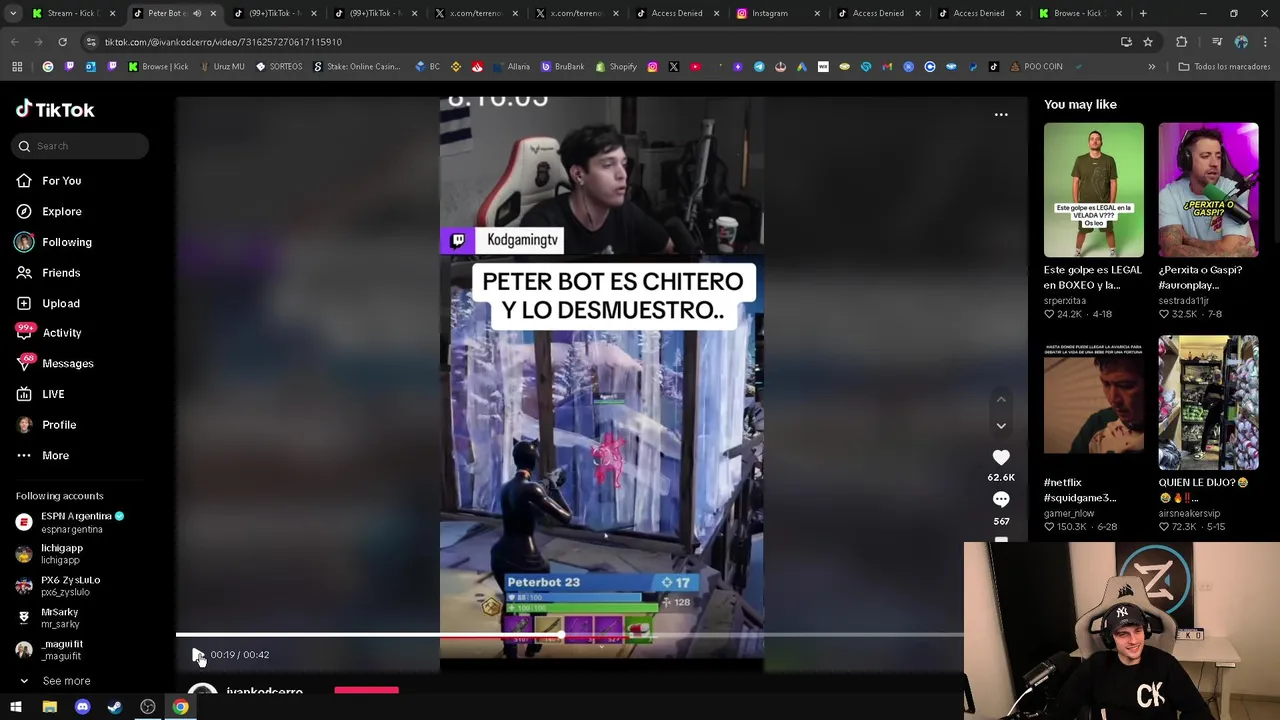Image resolution: width=1280 pixels, height=720 pixels.
Task: Open 'Este golpe es LEGAL' video thumbnail
Action: tap(1094, 190)
